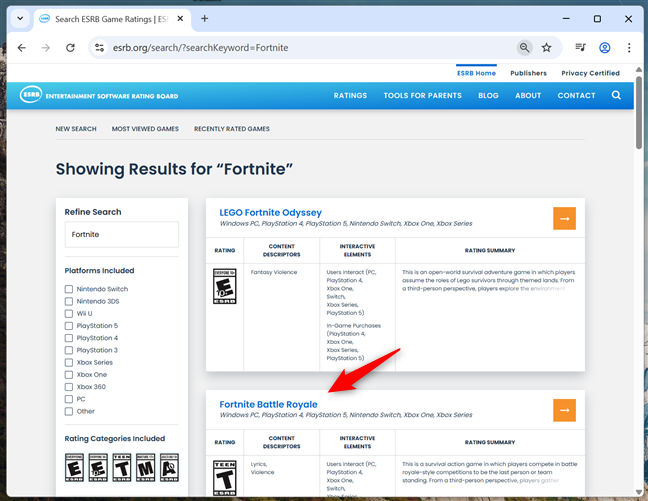This screenshot has height=501, width=648.
Task: Click the browser back arrow
Action: tap(21, 48)
